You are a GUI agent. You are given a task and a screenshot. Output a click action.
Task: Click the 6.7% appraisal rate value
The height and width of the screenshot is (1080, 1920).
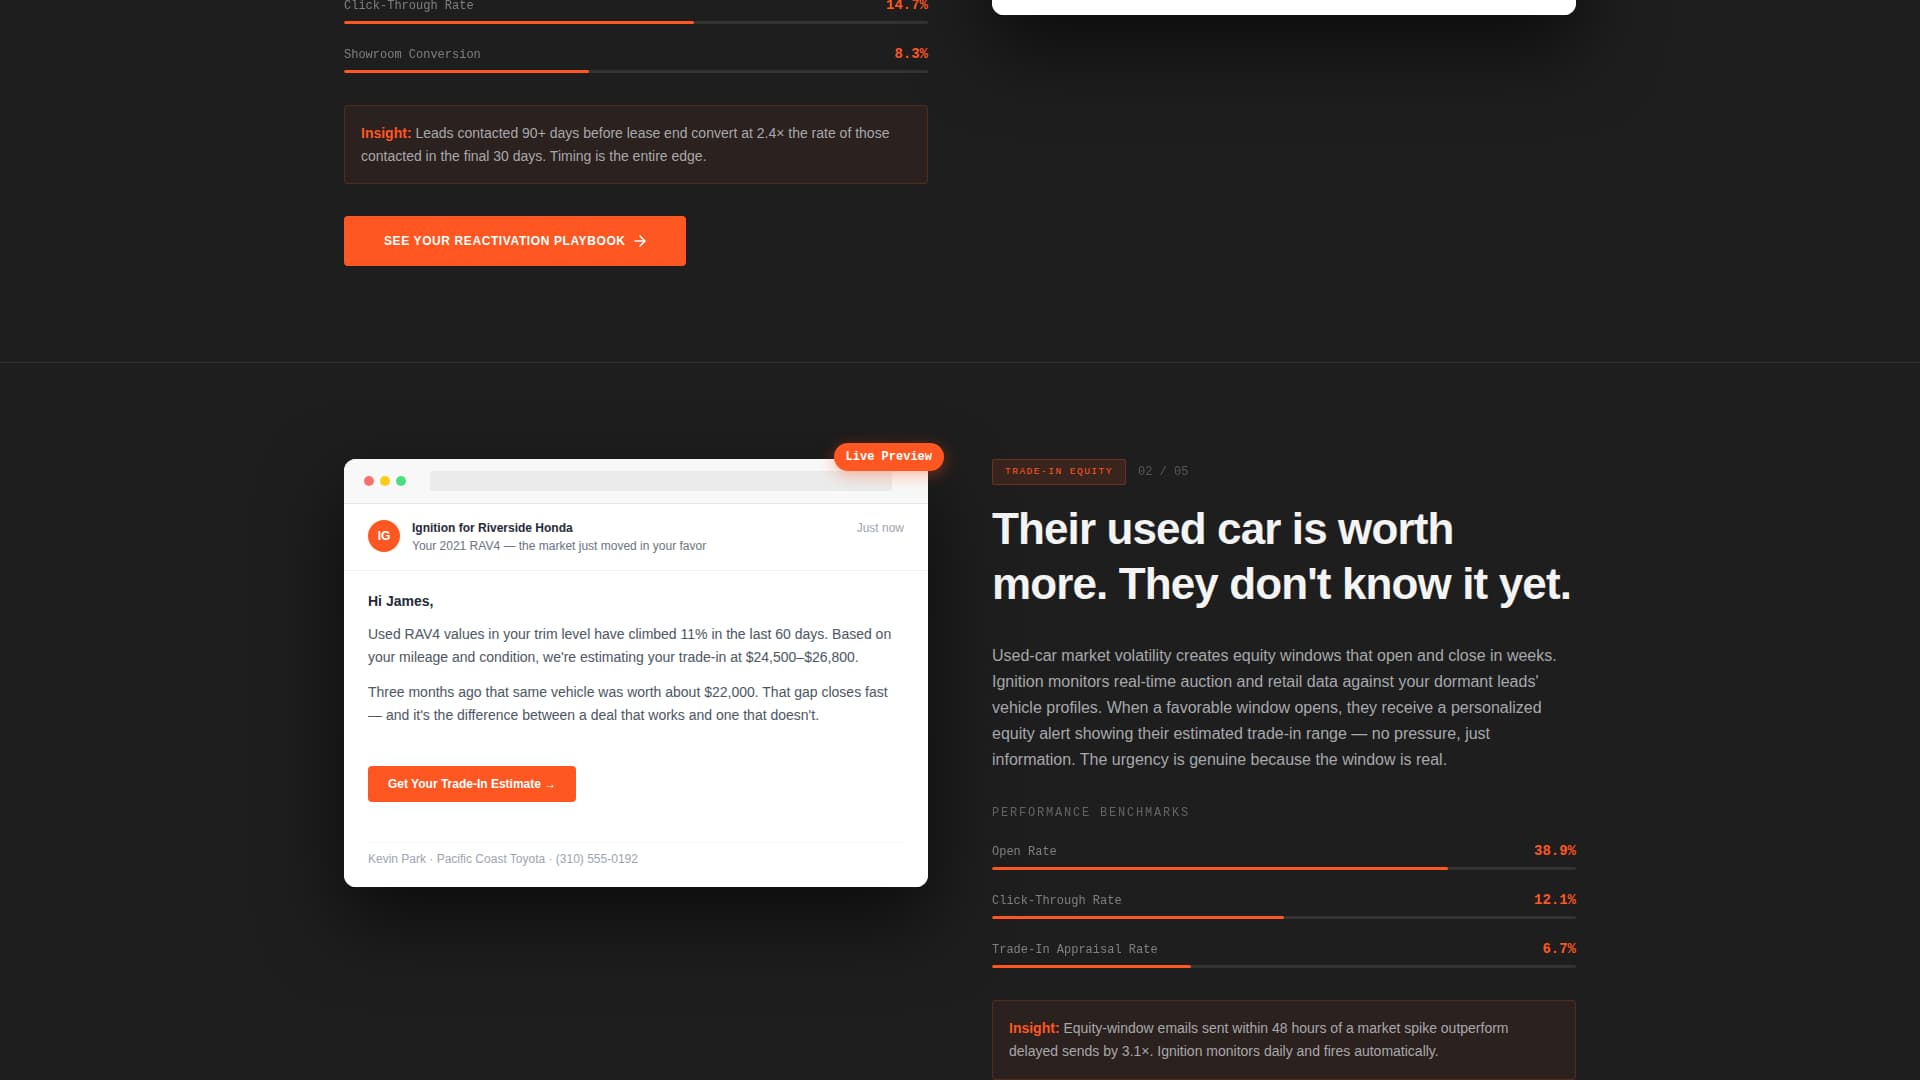click(x=1559, y=949)
